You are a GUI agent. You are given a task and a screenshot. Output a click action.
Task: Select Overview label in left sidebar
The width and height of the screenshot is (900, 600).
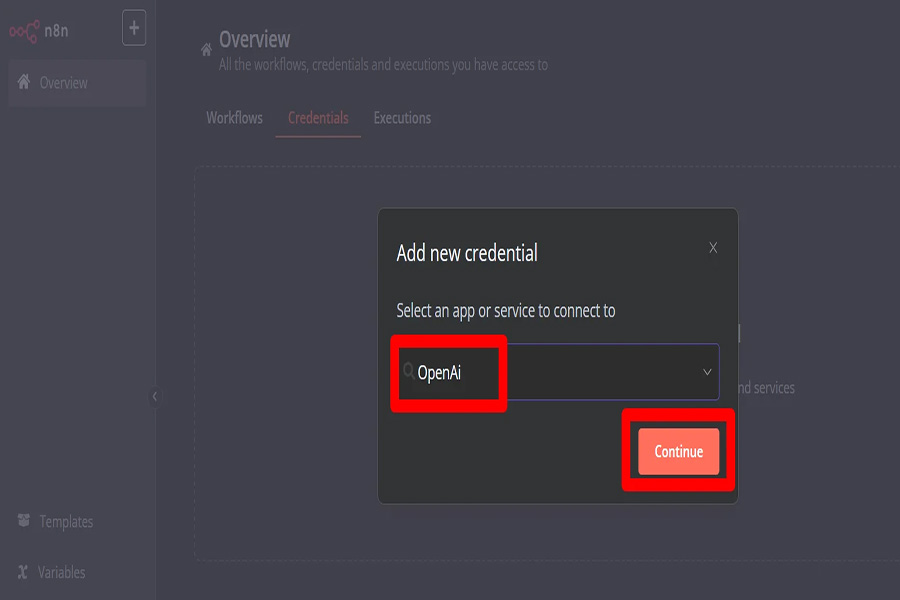[63, 83]
